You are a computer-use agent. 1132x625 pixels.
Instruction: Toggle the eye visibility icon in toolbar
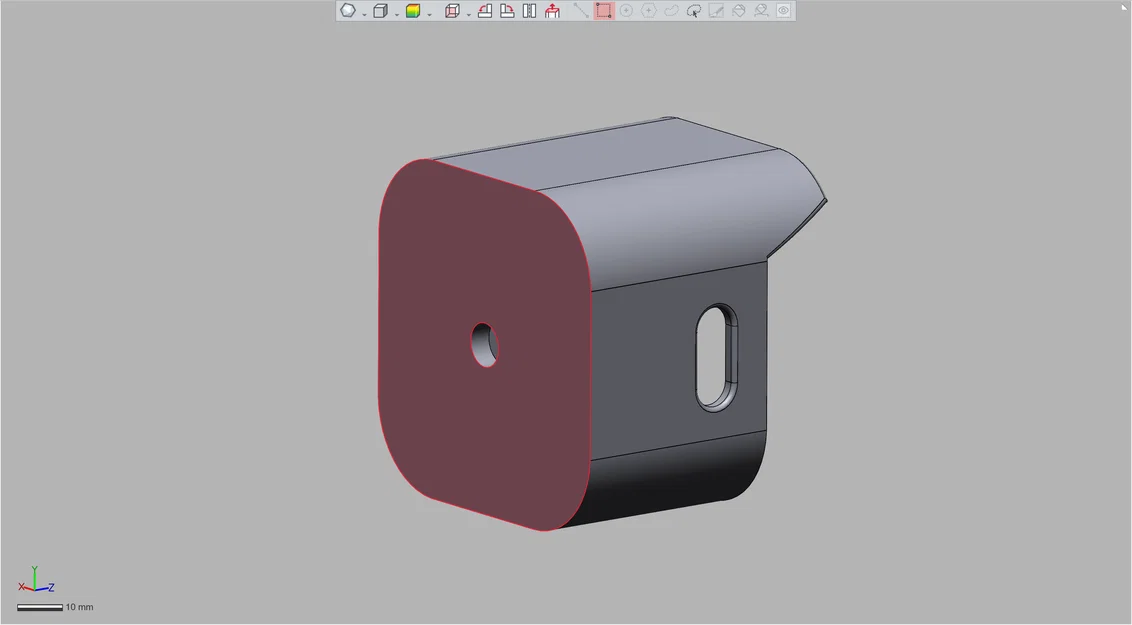click(783, 11)
